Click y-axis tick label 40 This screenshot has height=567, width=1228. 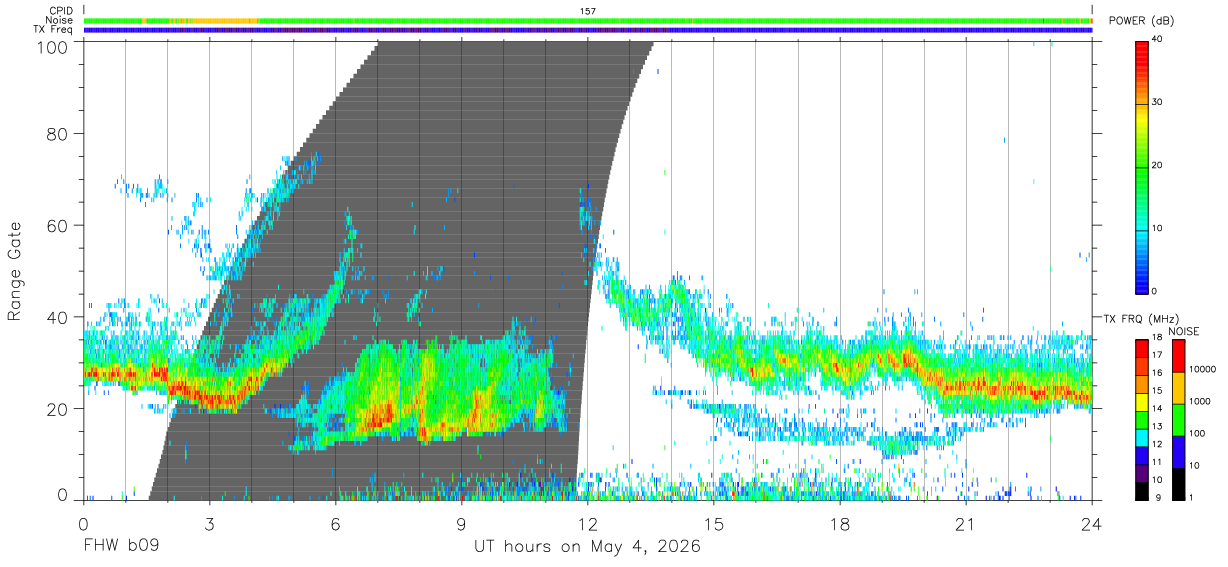[x=57, y=317]
